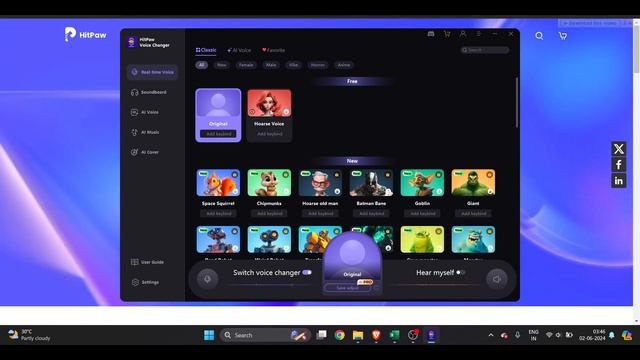
Task: Share on Facebook
Action: (x=618, y=164)
